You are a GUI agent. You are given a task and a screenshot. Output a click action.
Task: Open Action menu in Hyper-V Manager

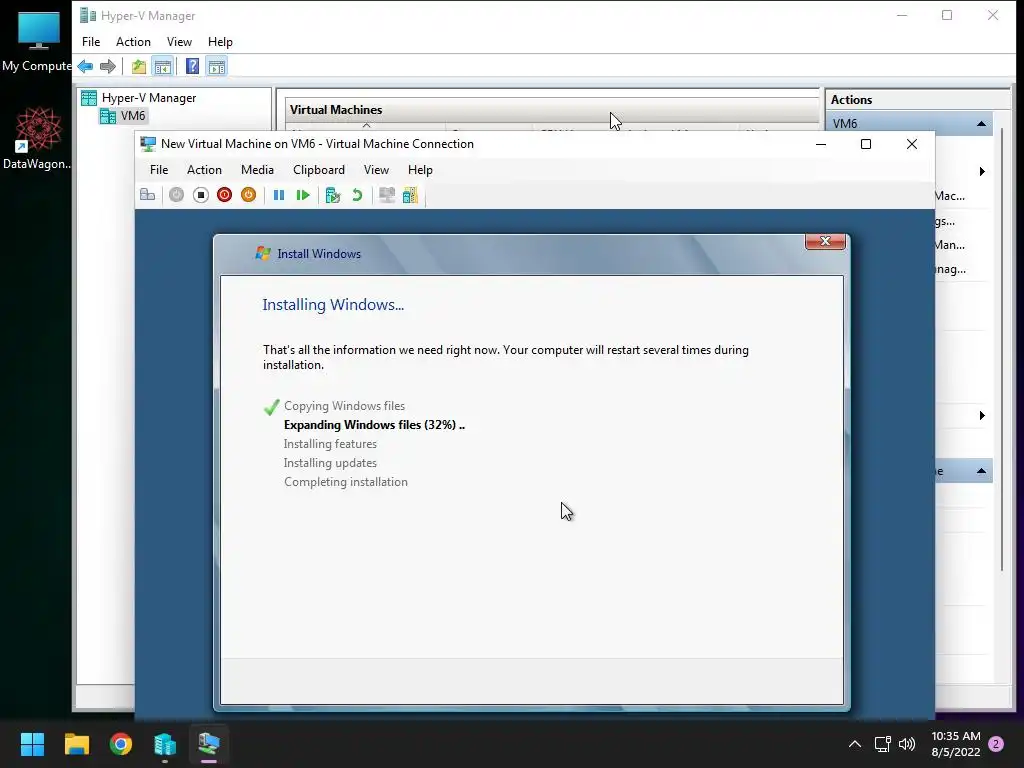(133, 42)
